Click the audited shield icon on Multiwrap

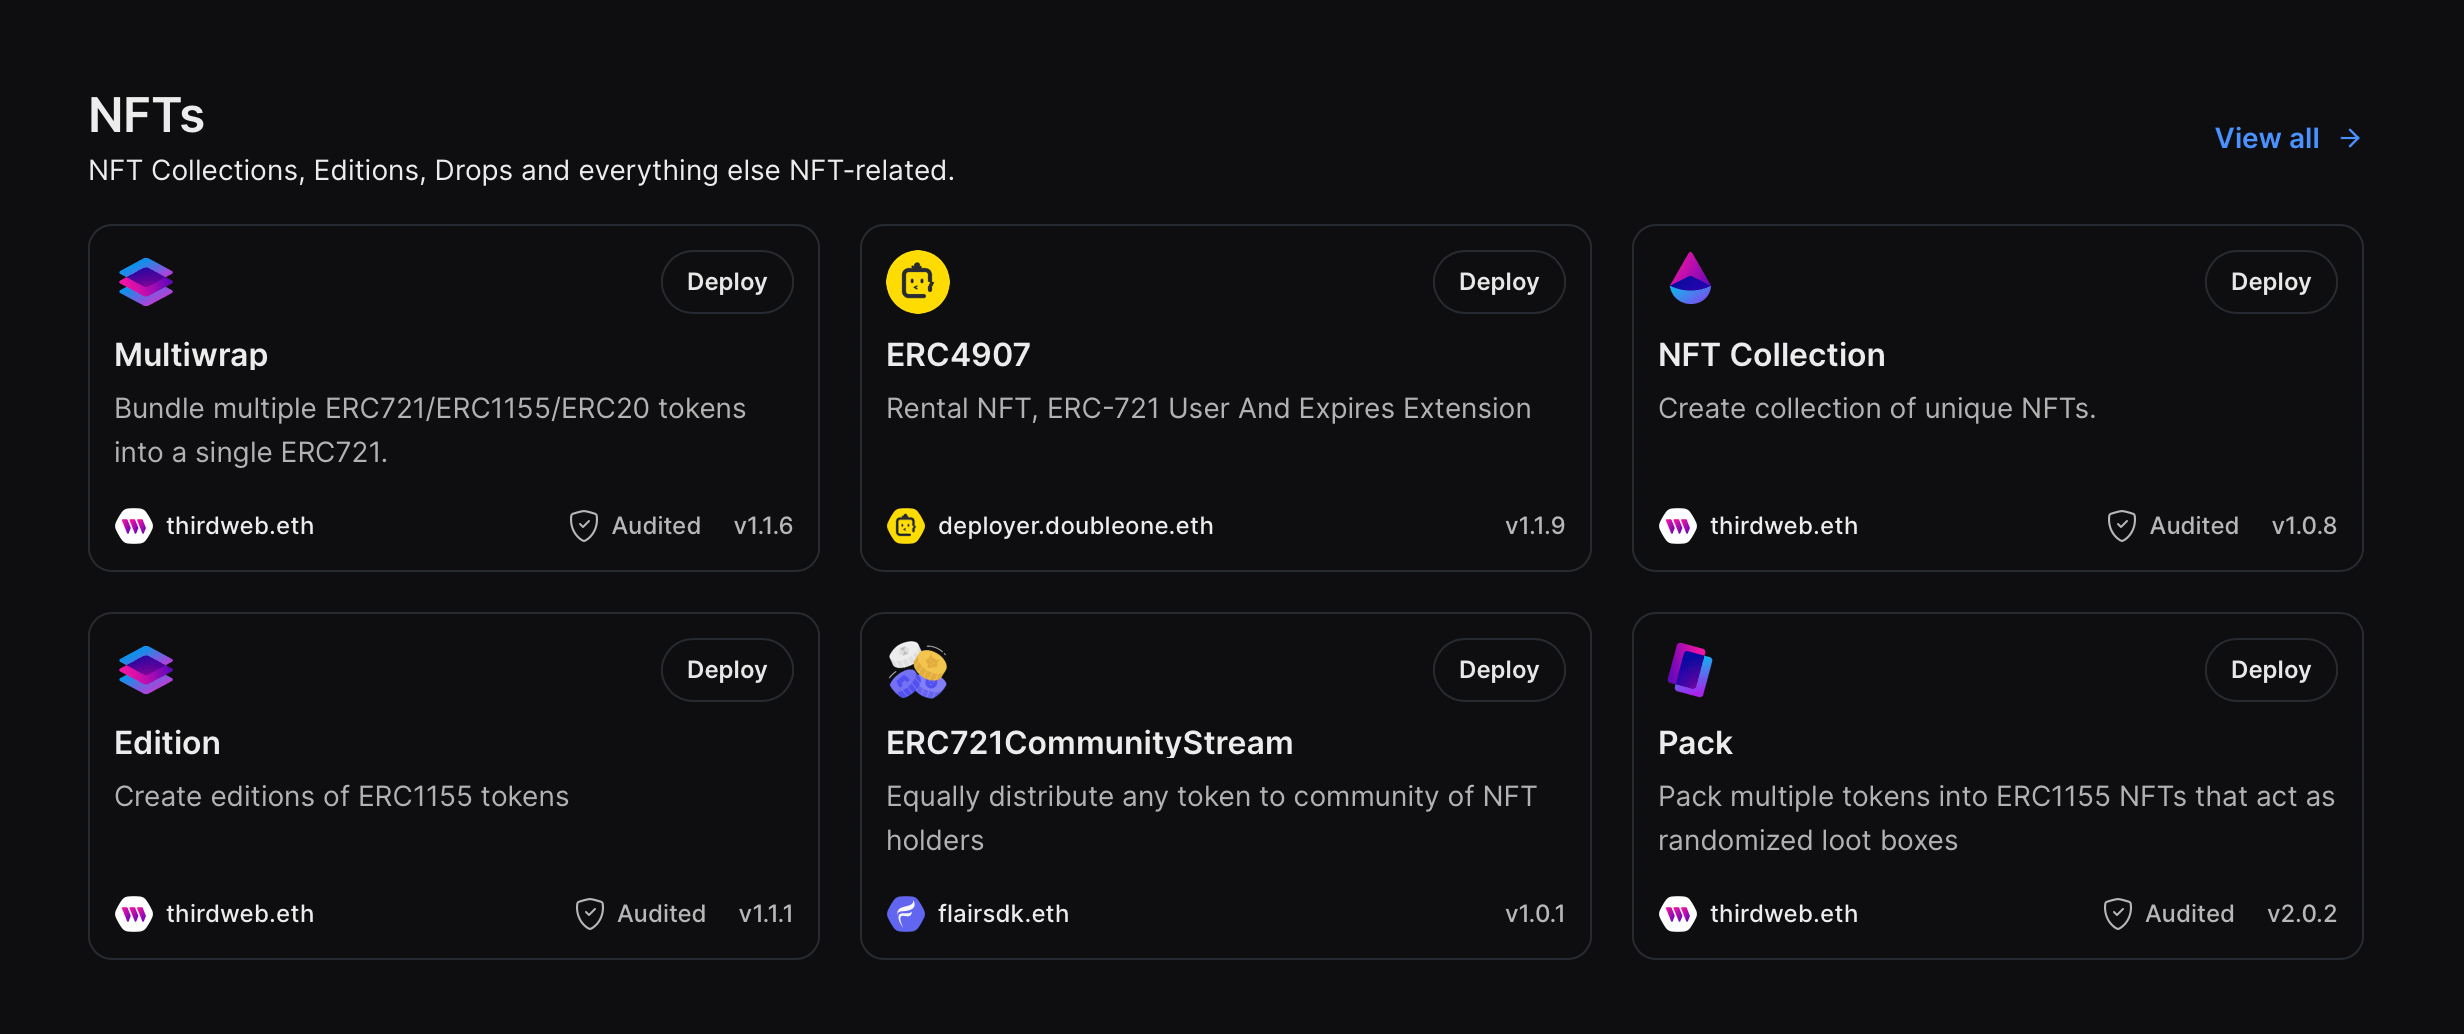[x=583, y=525]
